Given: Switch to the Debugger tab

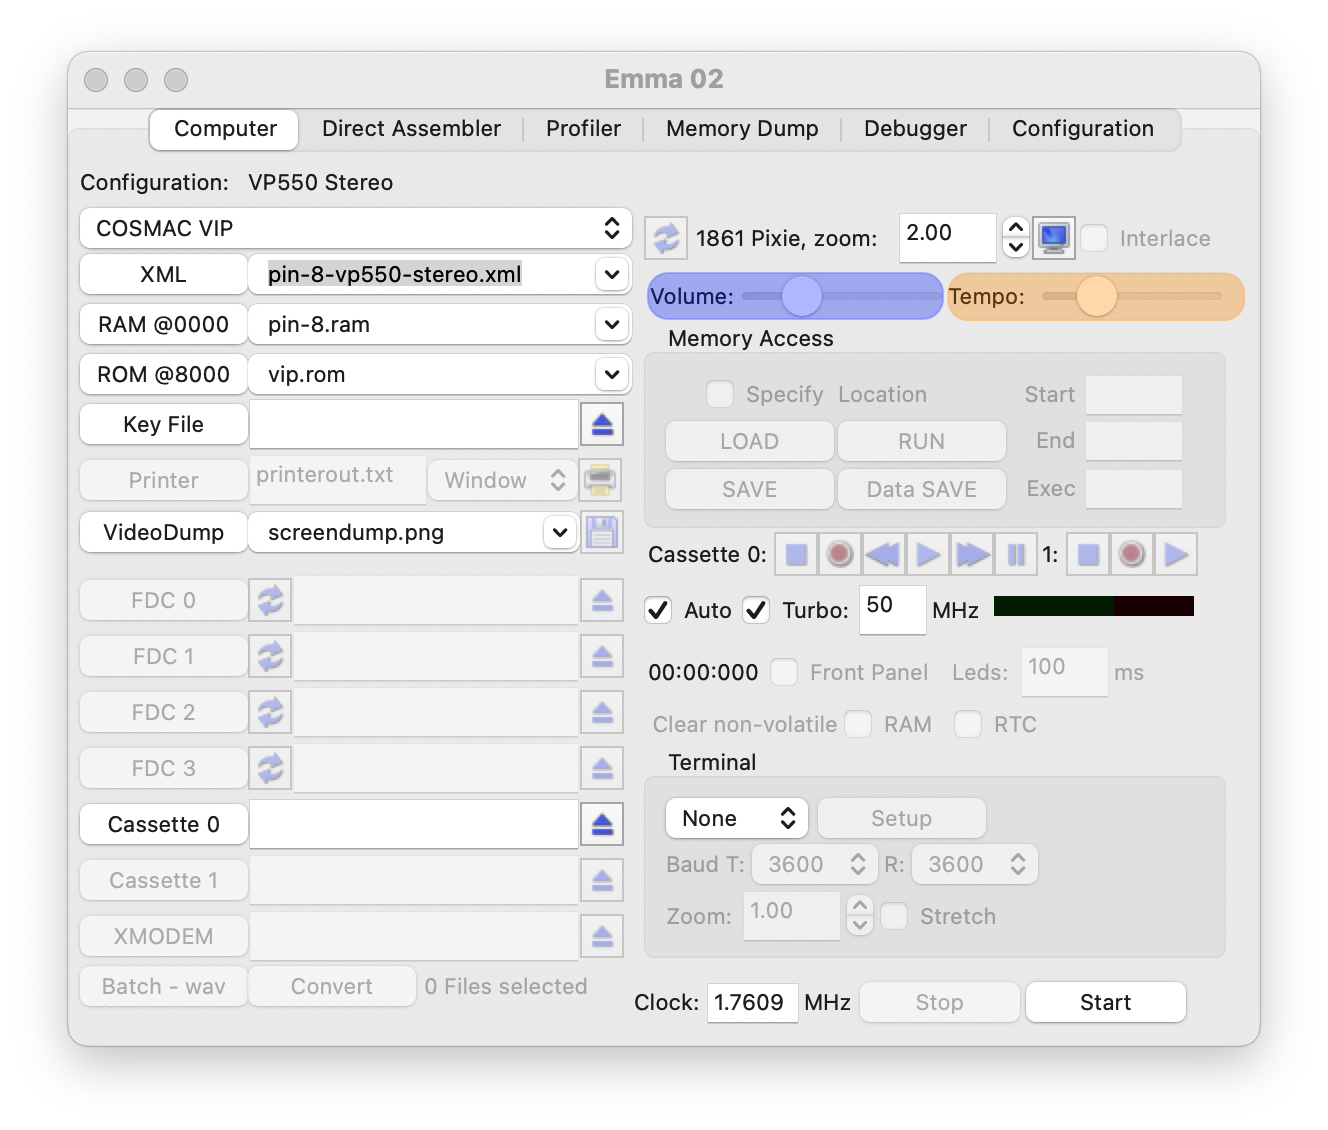Looking at the screenshot, I should pos(915,129).
